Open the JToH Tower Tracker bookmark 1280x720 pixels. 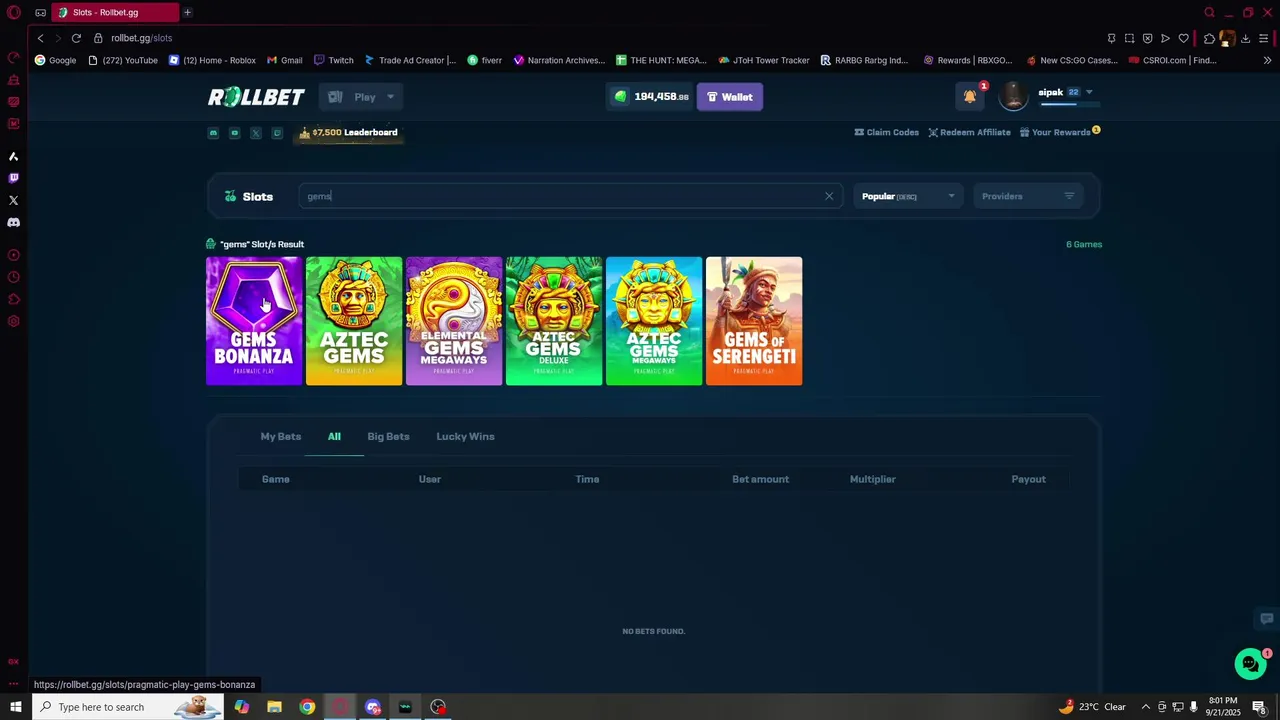pos(764,60)
